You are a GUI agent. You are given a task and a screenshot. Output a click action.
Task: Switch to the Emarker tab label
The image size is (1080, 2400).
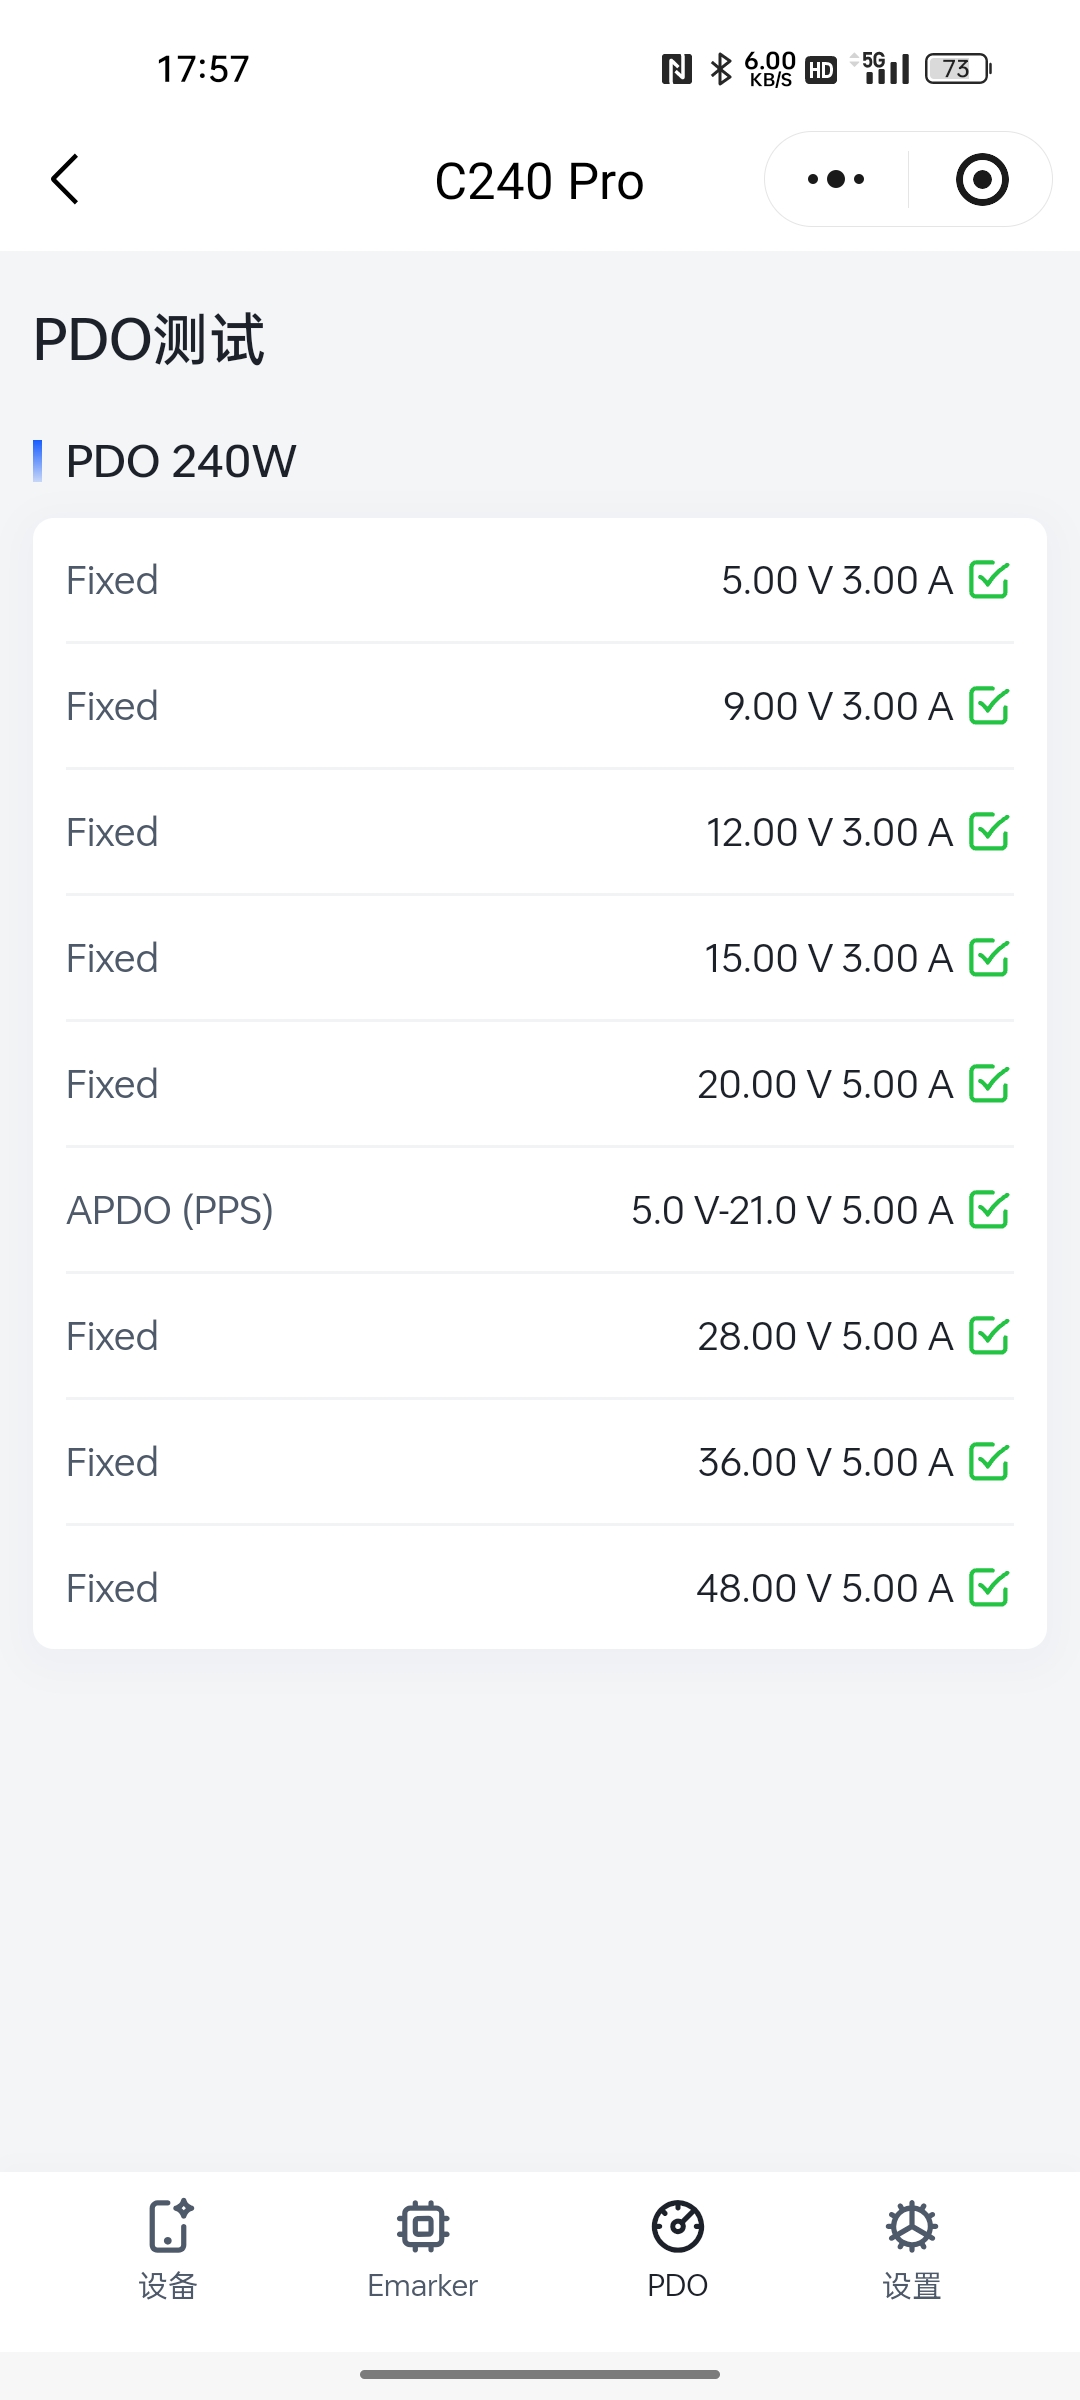[423, 2286]
